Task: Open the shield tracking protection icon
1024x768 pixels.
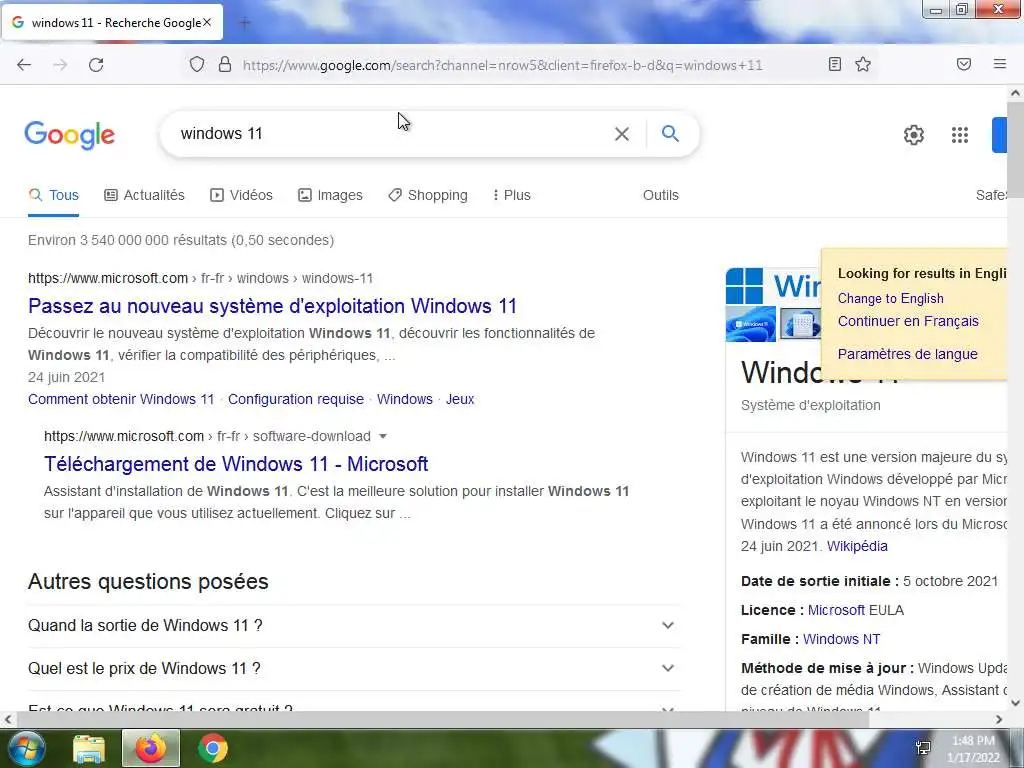Action: click(x=197, y=64)
